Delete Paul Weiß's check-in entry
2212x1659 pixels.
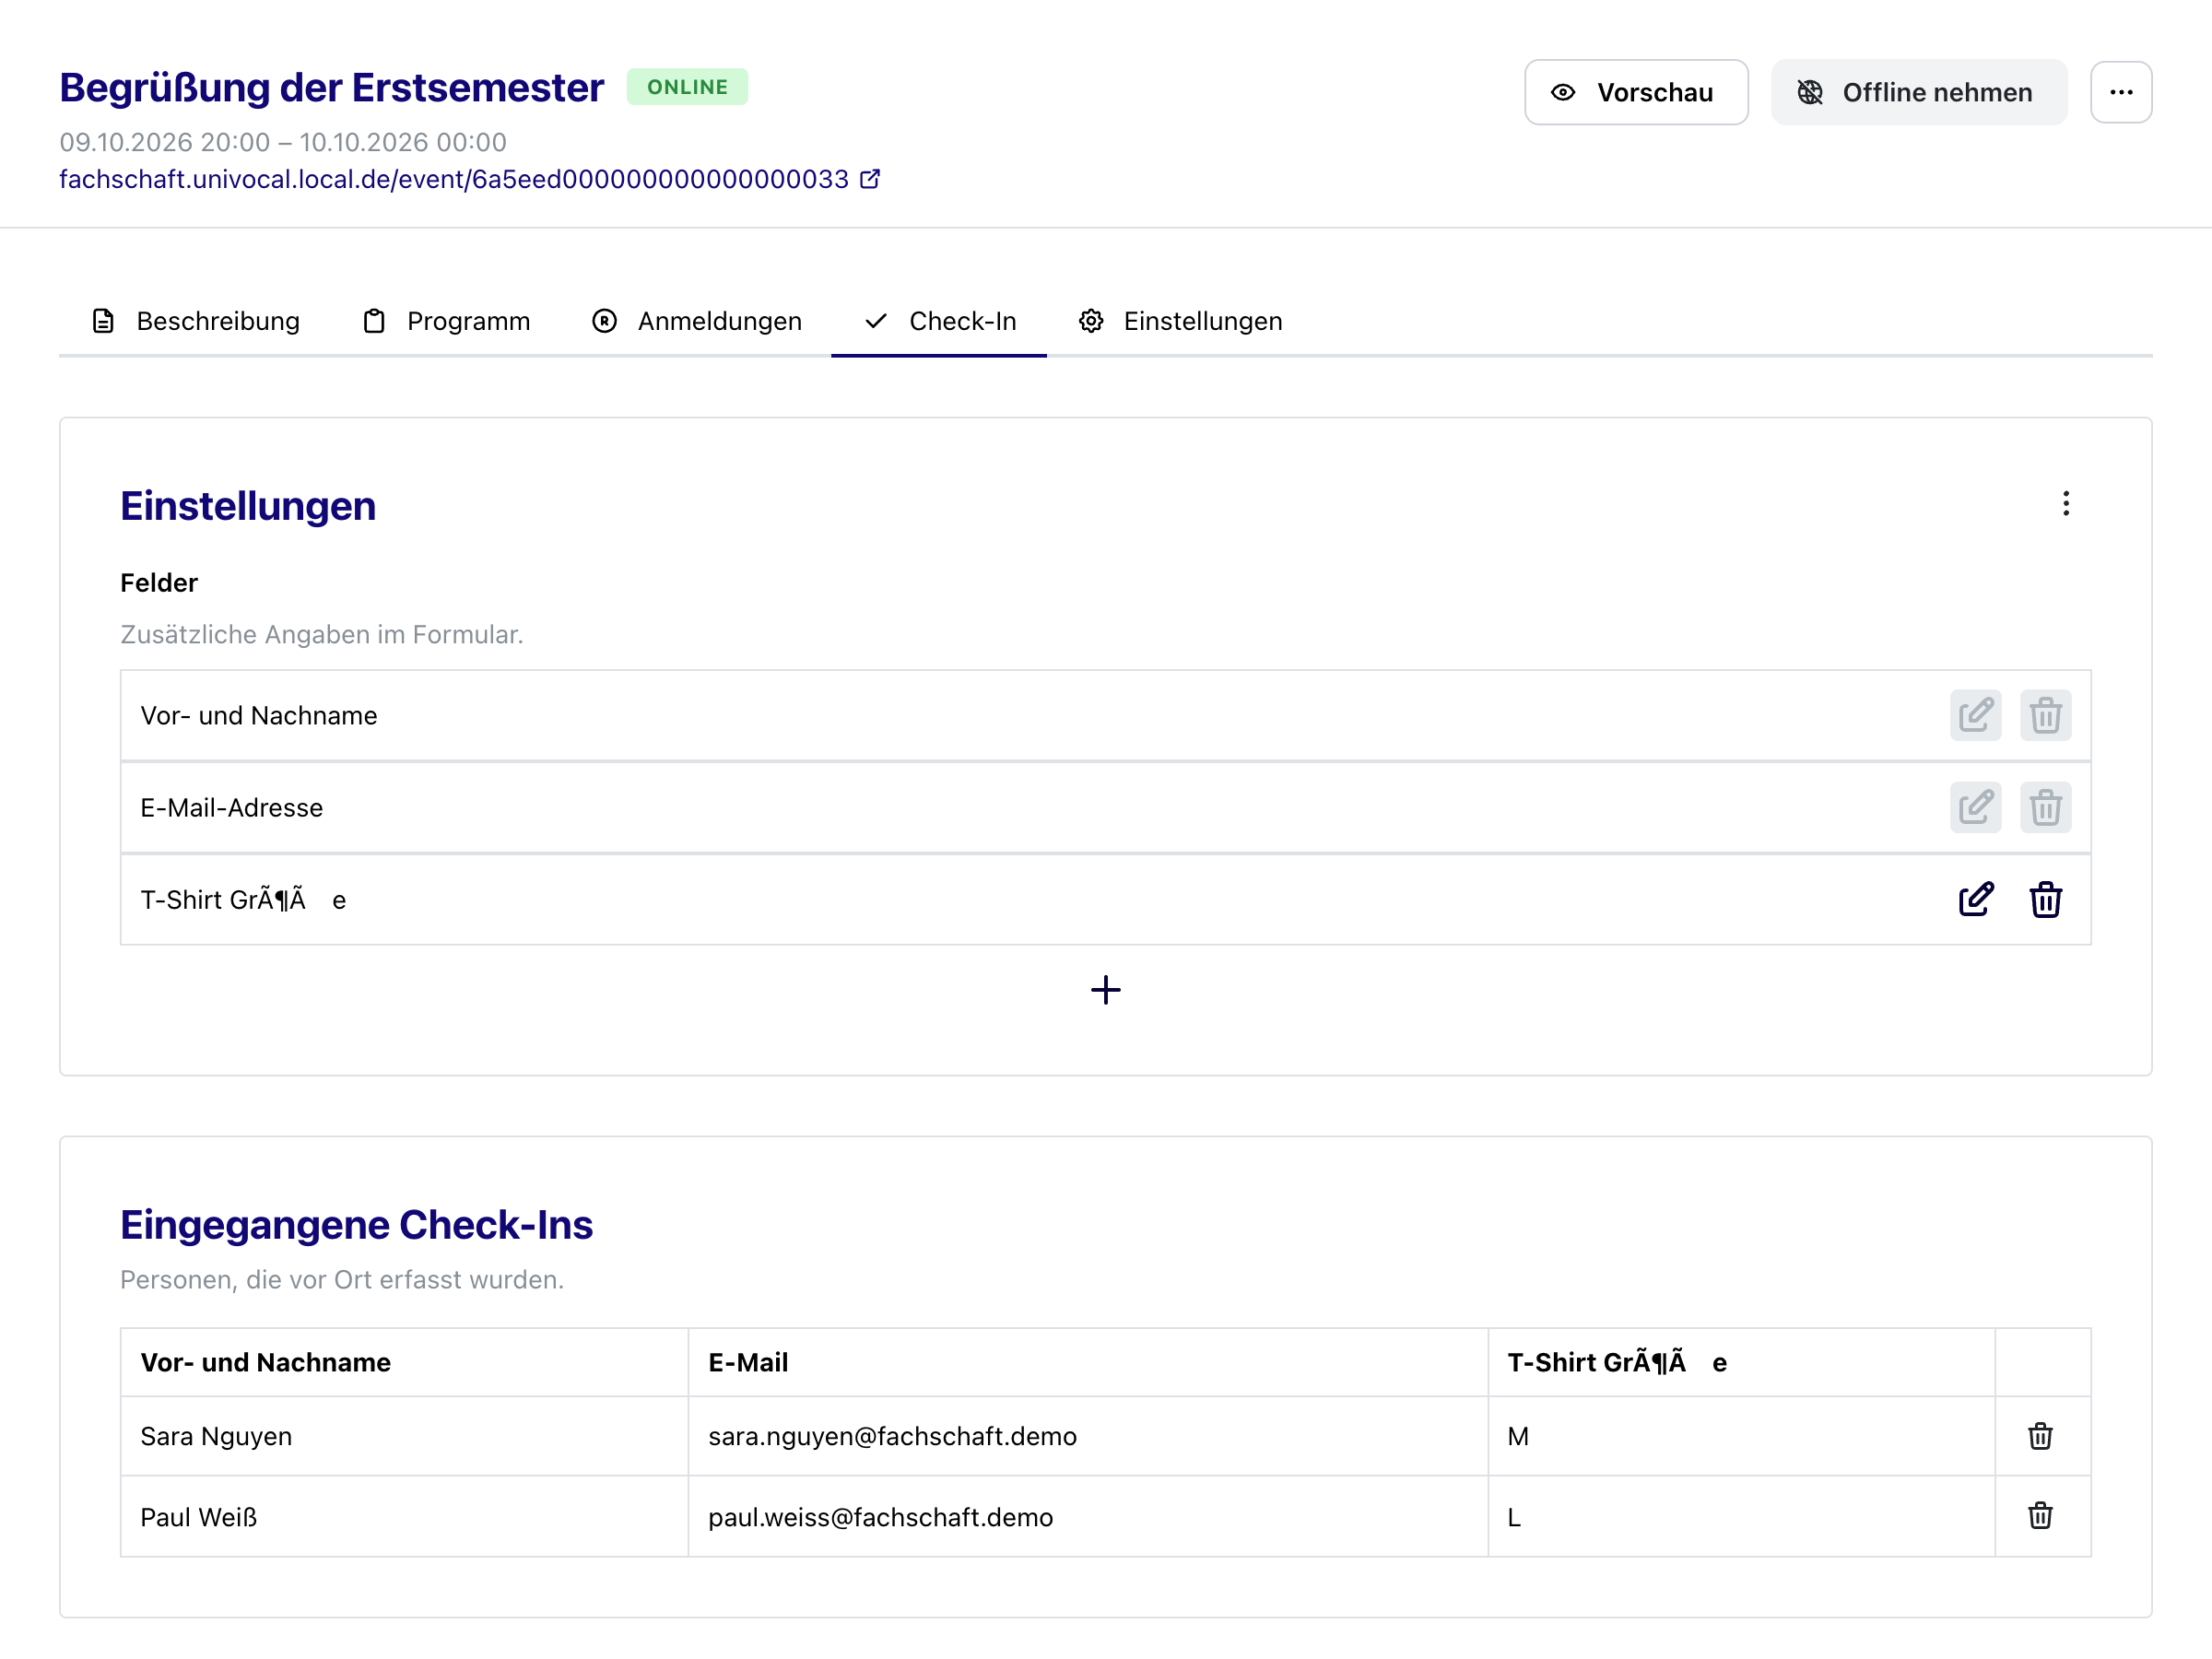(x=2040, y=1516)
